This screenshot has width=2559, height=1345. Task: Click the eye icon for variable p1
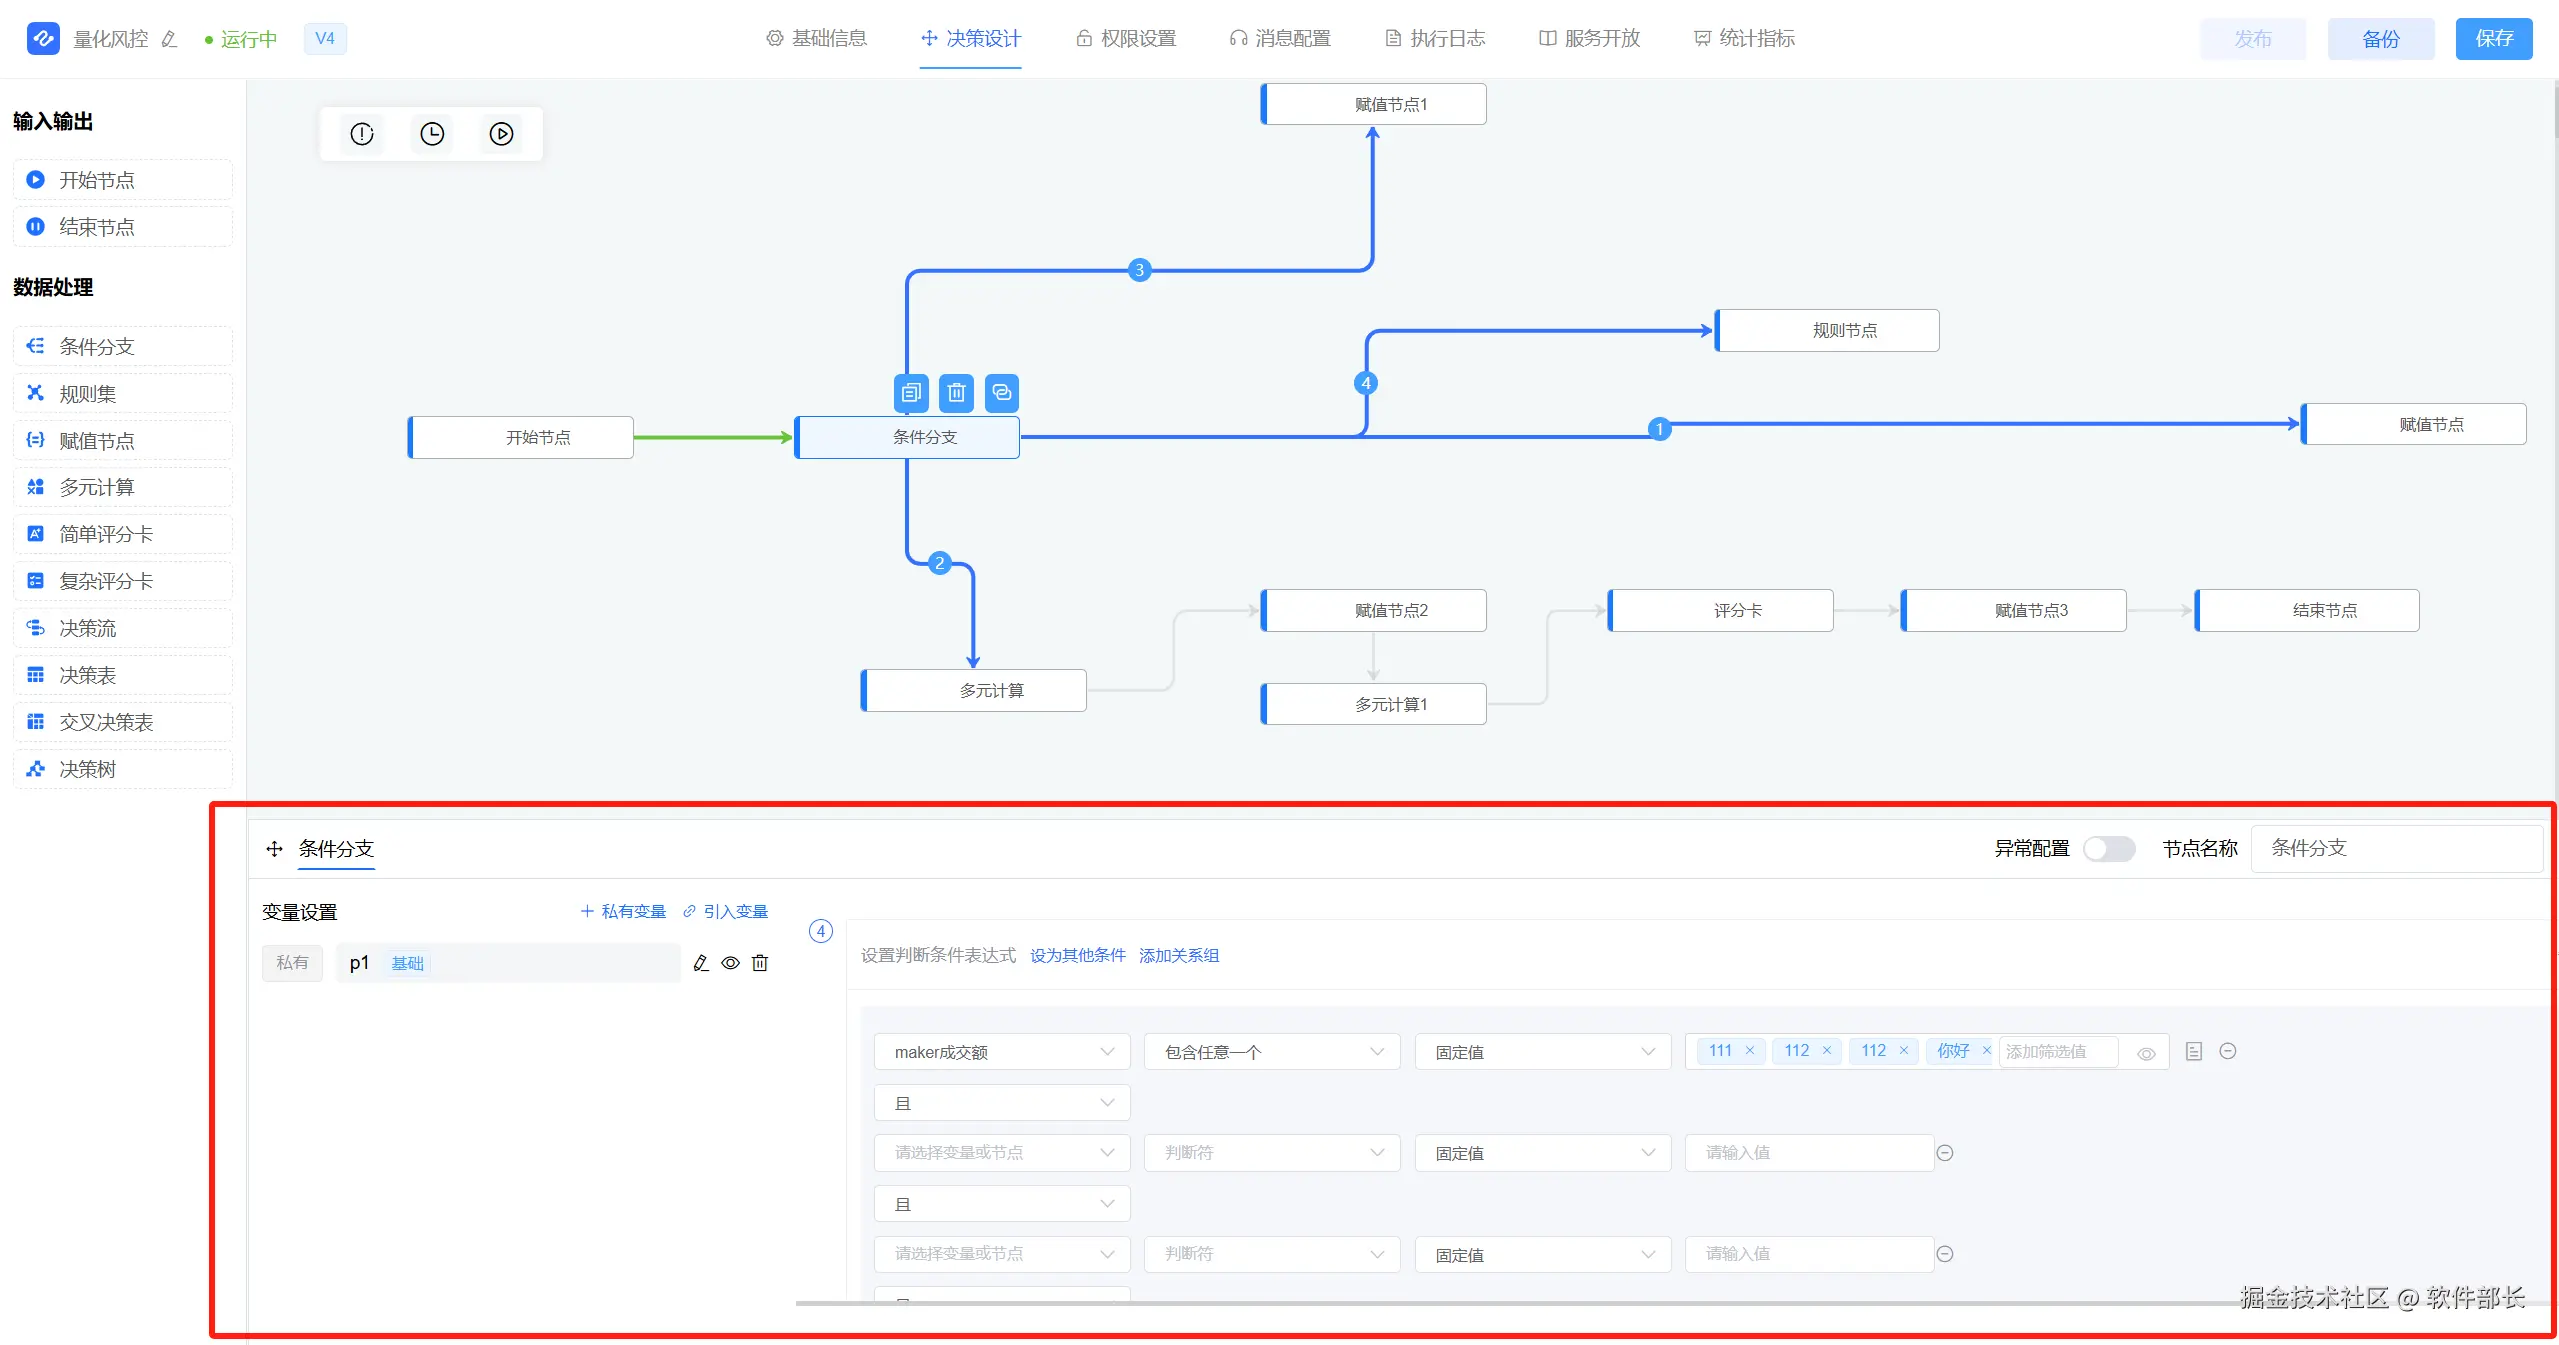731,963
